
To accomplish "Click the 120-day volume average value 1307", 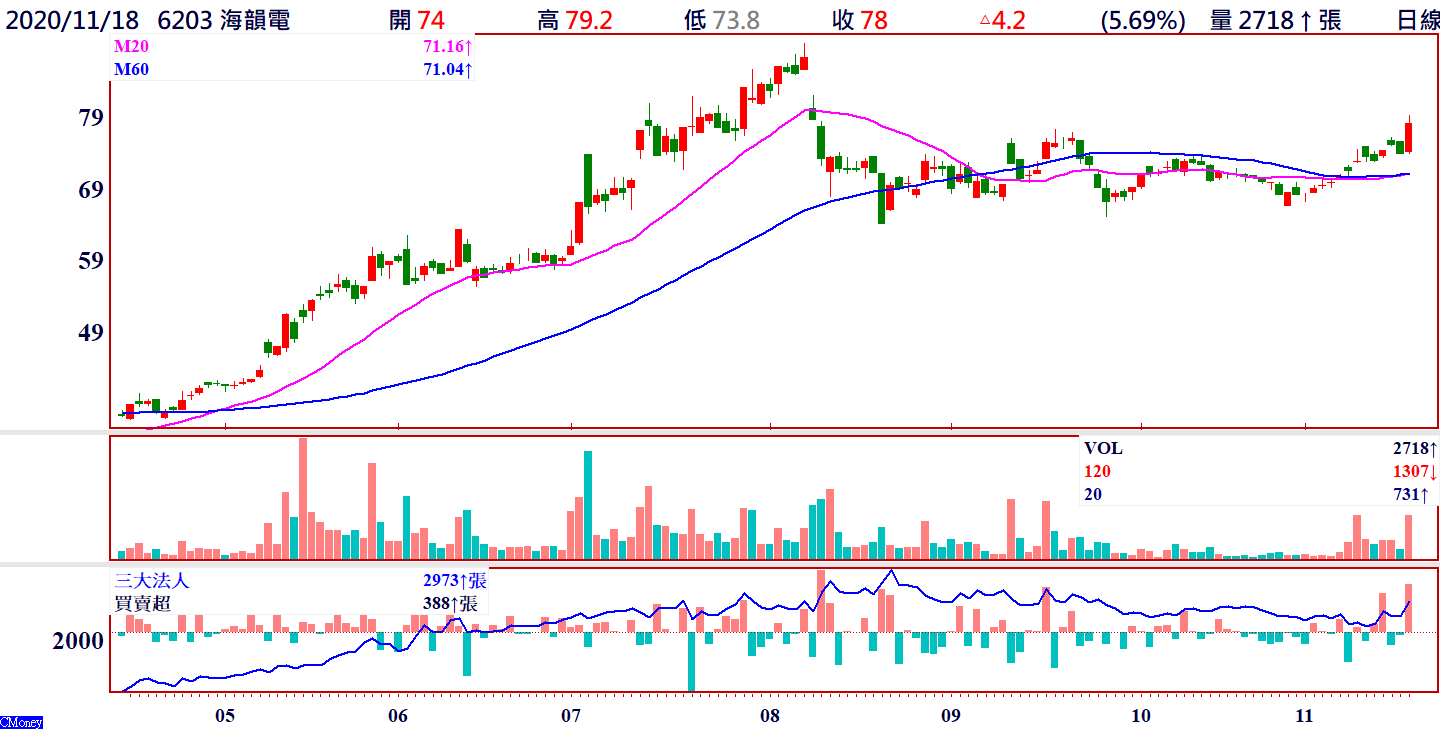I will point(1410,471).
